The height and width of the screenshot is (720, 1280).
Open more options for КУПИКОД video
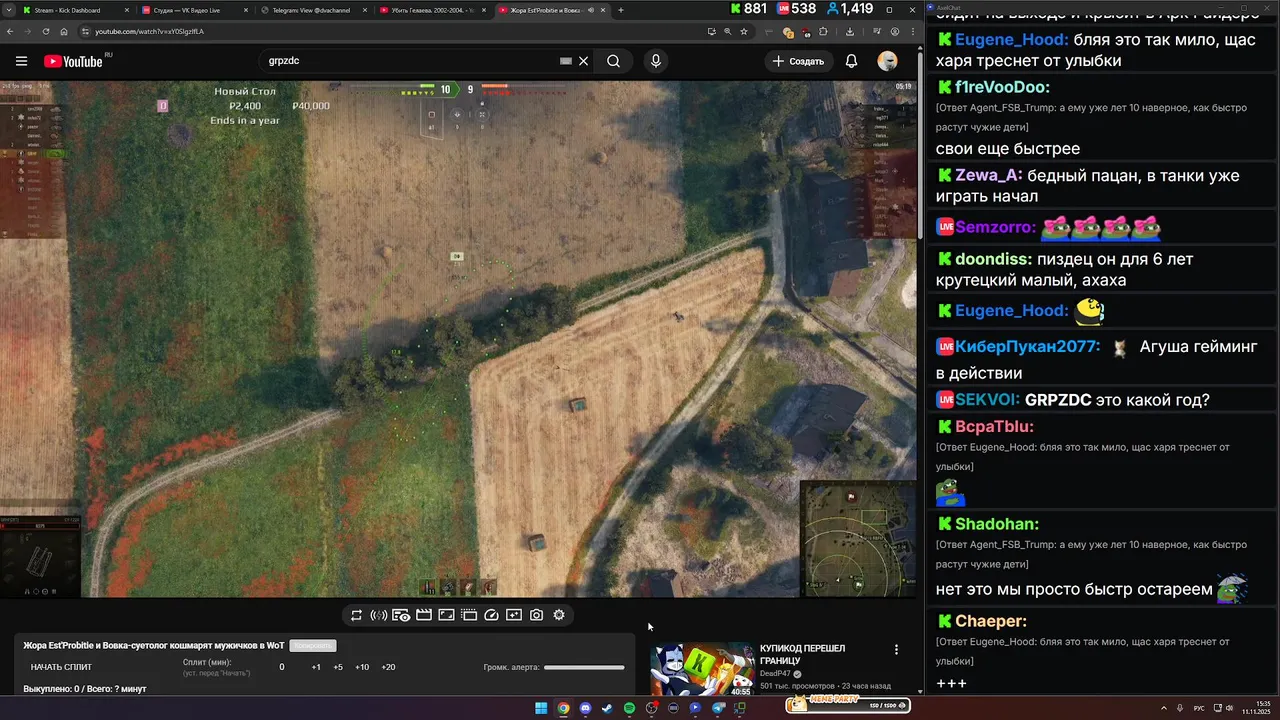[x=896, y=649]
